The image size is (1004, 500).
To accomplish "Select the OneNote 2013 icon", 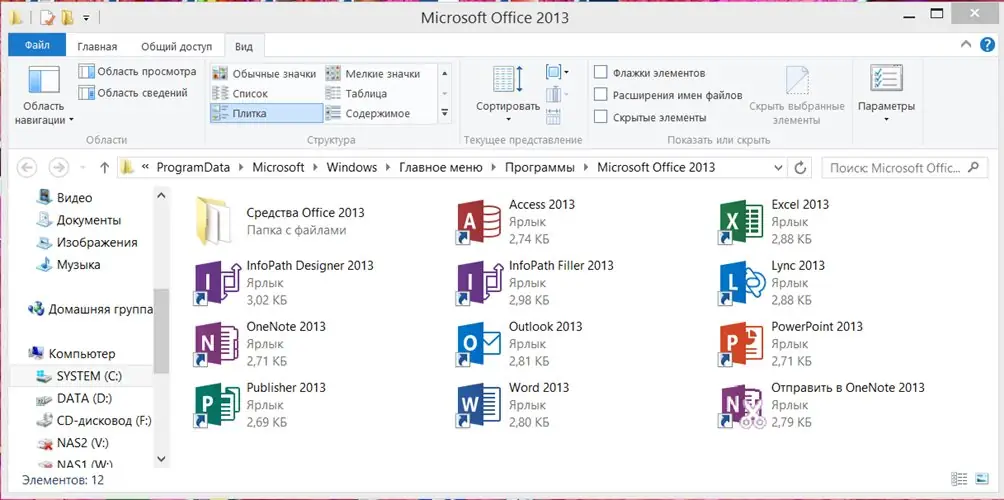I will (x=216, y=344).
